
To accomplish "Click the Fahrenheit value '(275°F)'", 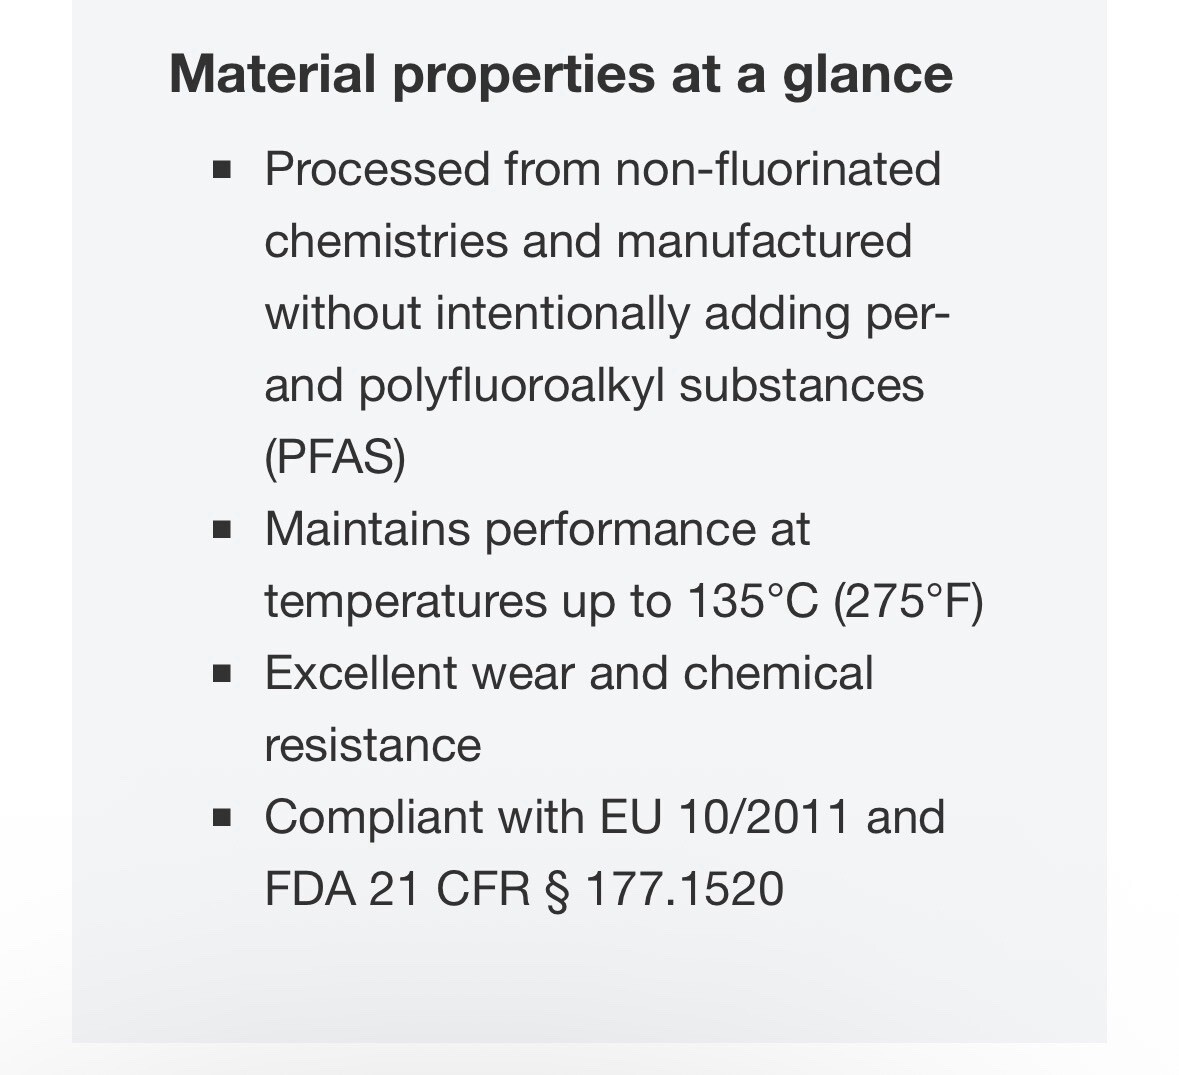I will point(908,602).
